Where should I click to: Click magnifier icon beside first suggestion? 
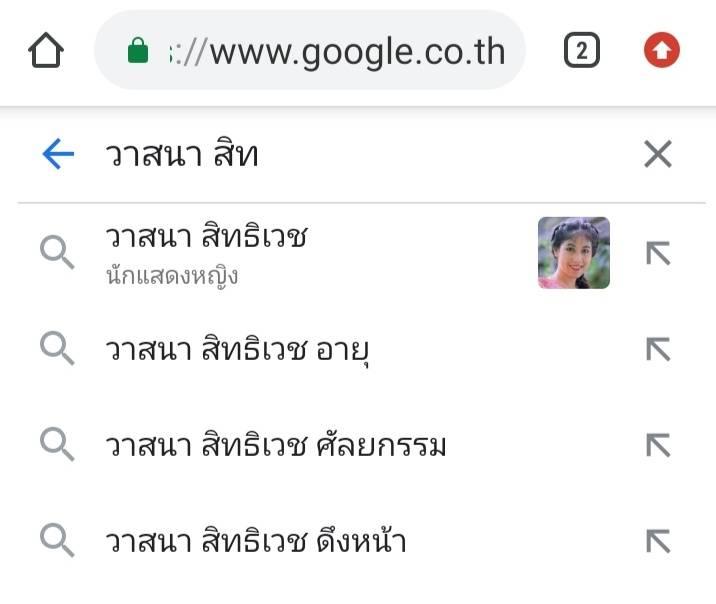click(x=57, y=252)
